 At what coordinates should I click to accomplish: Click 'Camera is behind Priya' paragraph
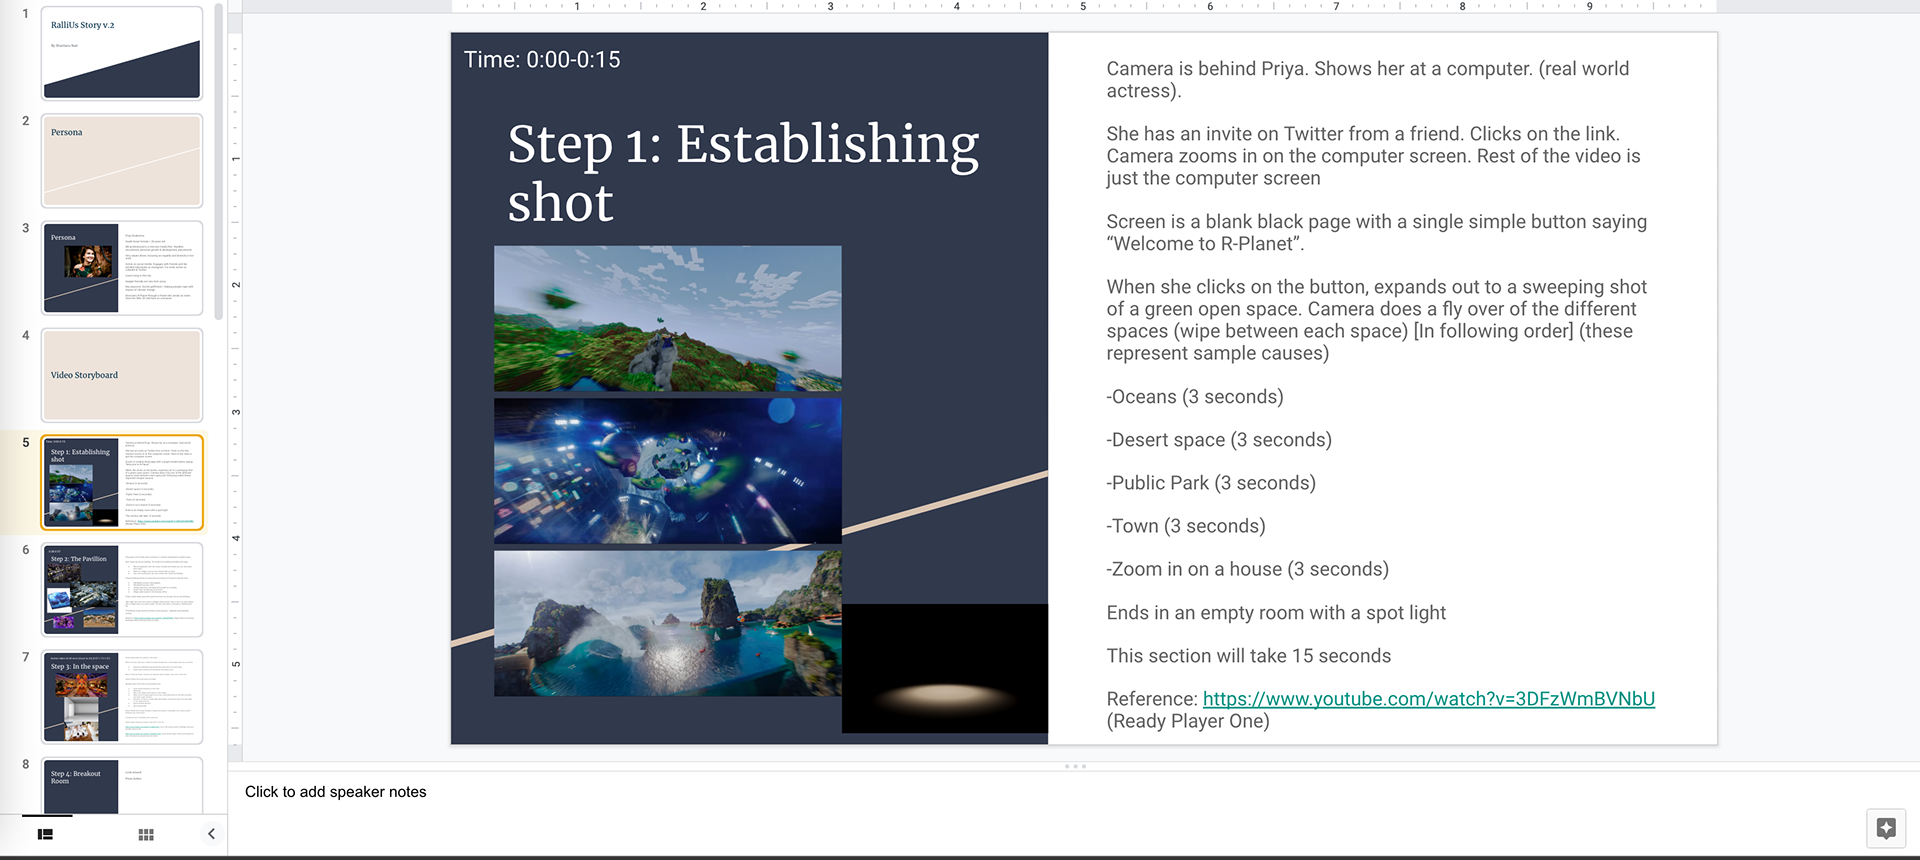[x=1367, y=80]
